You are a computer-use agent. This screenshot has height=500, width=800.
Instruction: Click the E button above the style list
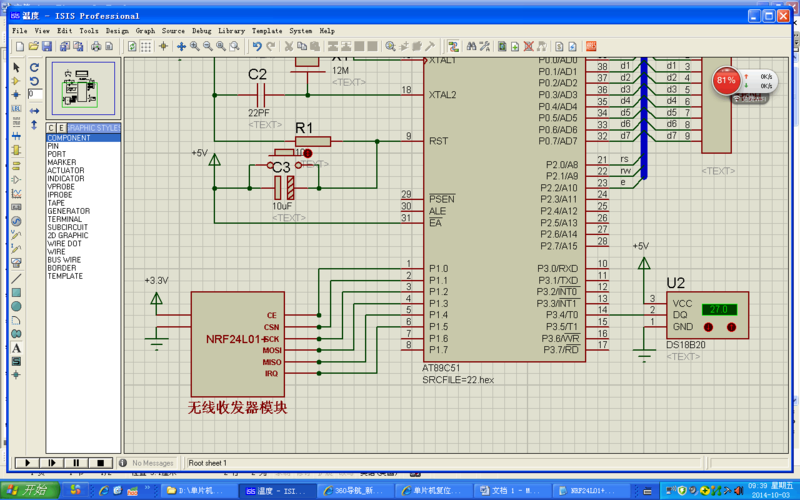pos(61,128)
